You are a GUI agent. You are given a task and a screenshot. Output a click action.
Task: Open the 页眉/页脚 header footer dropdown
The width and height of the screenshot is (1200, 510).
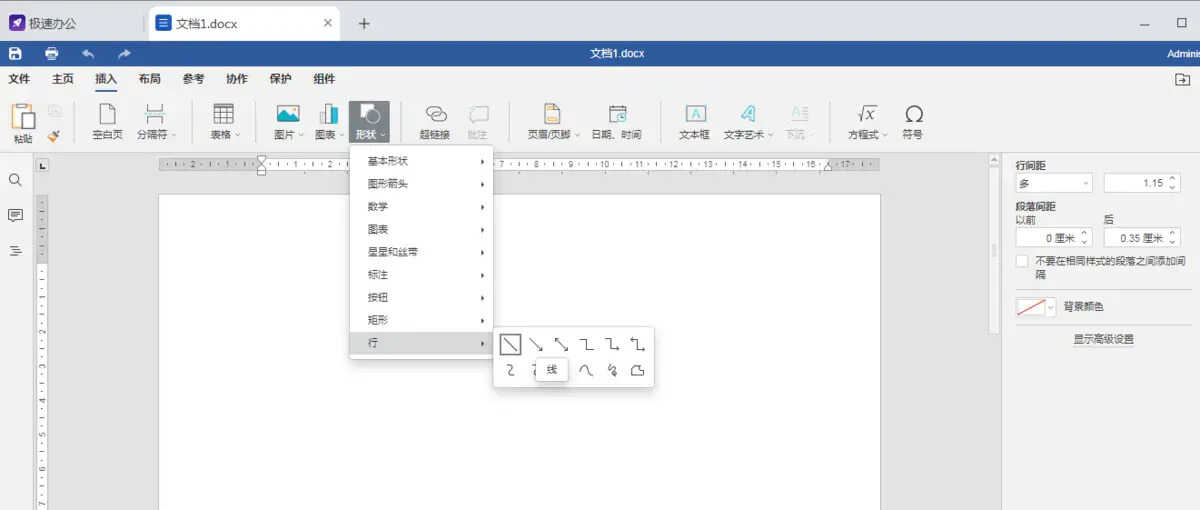point(553,122)
